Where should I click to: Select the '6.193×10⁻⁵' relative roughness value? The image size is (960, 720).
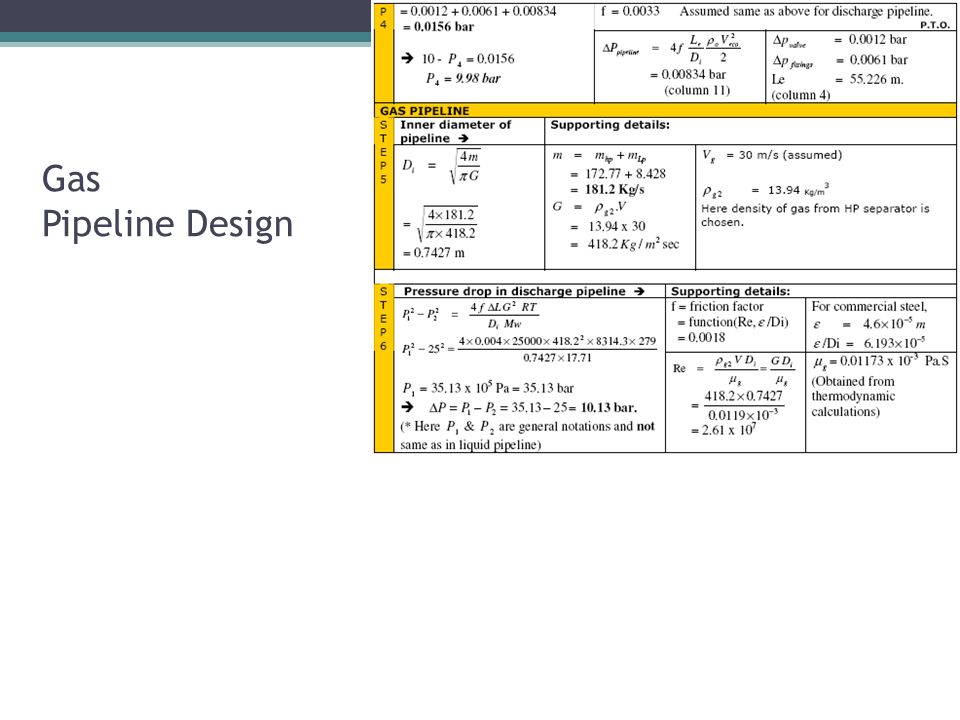894,343
